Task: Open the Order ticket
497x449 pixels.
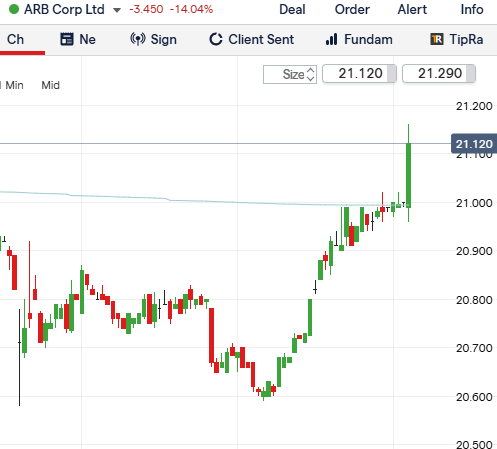Action: pyautogui.click(x=352, y=9)
